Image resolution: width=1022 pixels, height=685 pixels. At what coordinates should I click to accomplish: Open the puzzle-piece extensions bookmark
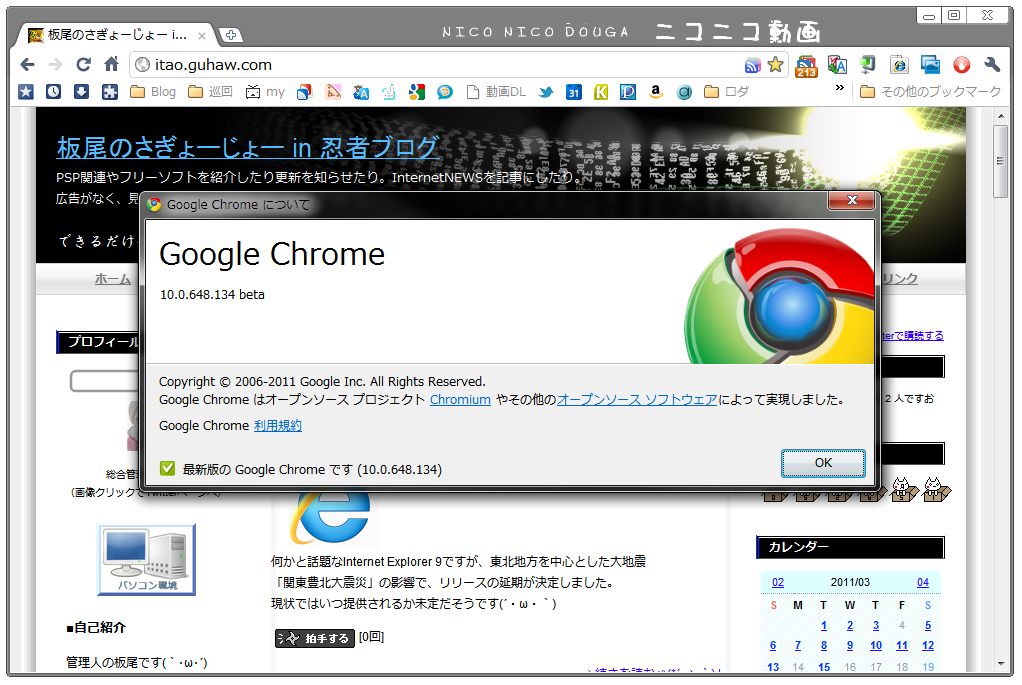click(110, 92)
